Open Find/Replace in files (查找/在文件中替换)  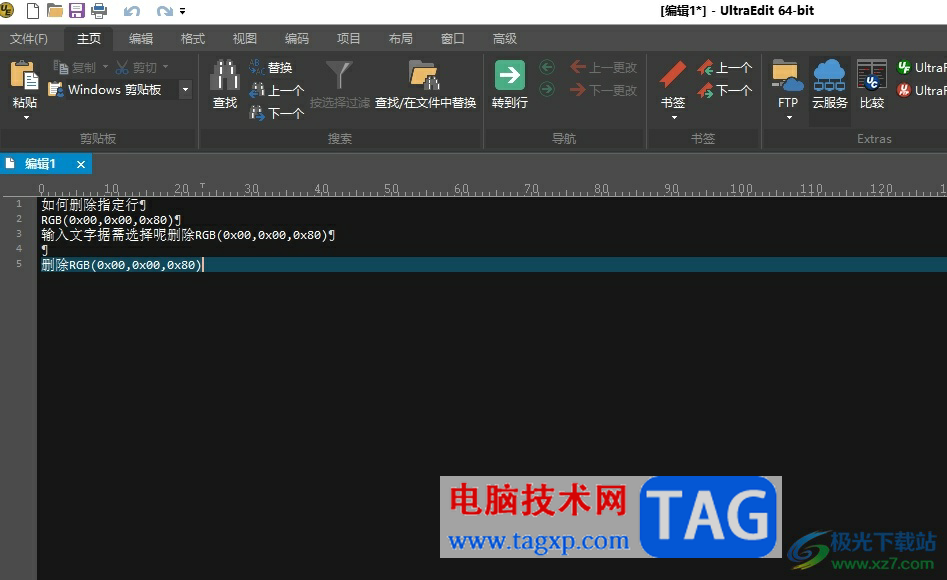(x=425, y=85)
